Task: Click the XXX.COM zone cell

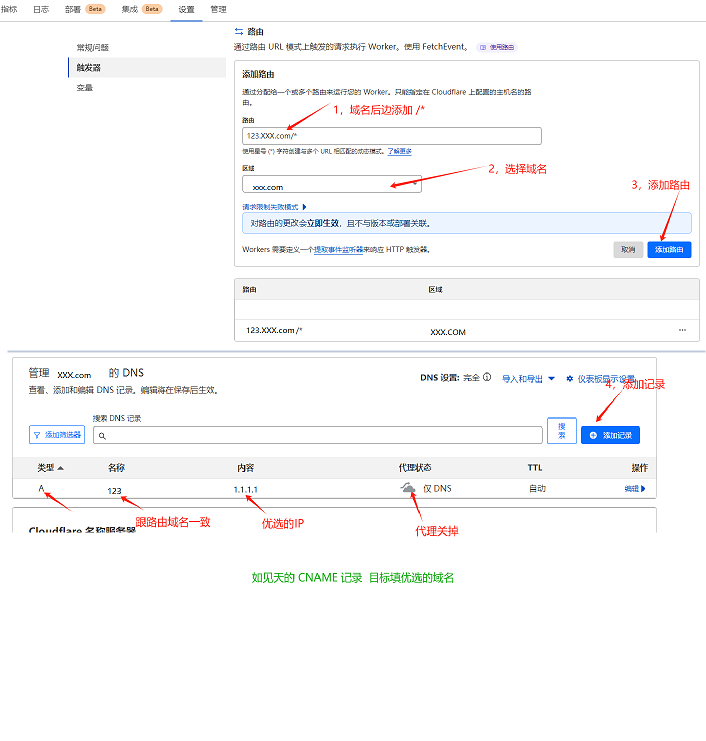Action: [x=448, y=332]
